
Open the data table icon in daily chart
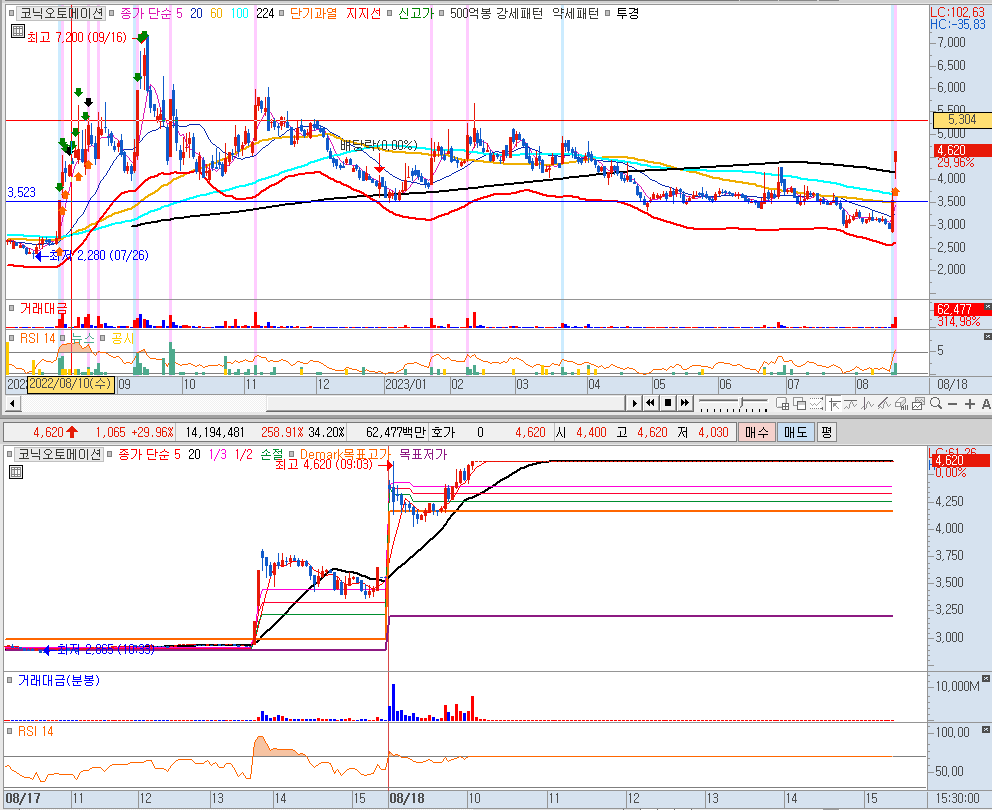coord(17,30)
